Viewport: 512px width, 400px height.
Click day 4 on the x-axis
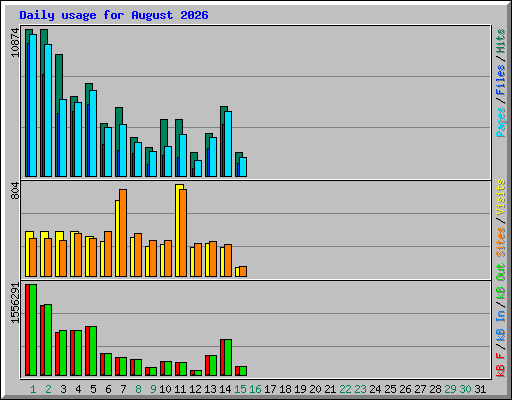click(x=78, y=389)
